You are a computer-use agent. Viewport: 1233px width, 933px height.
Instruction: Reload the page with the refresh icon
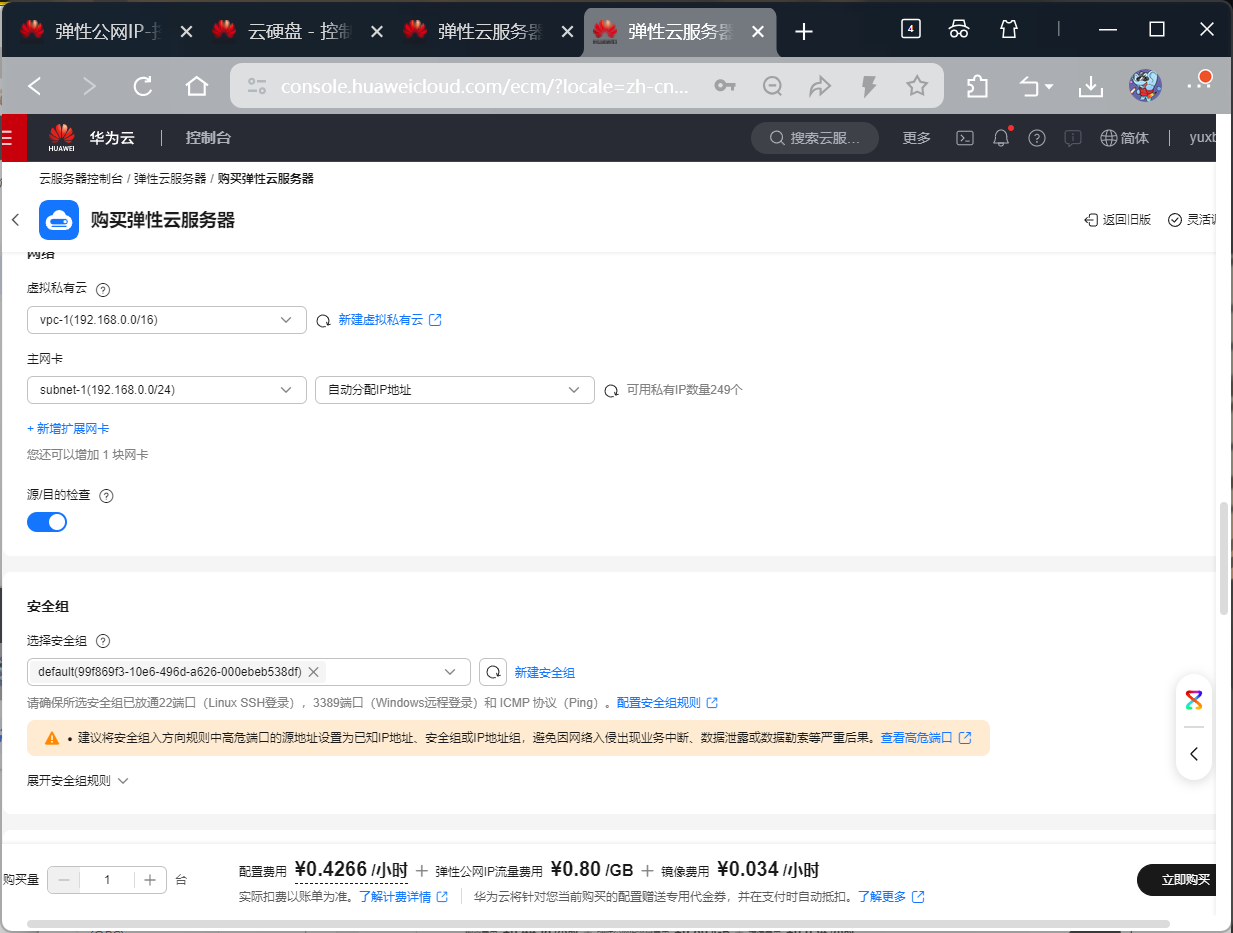(x=142, y=87)
